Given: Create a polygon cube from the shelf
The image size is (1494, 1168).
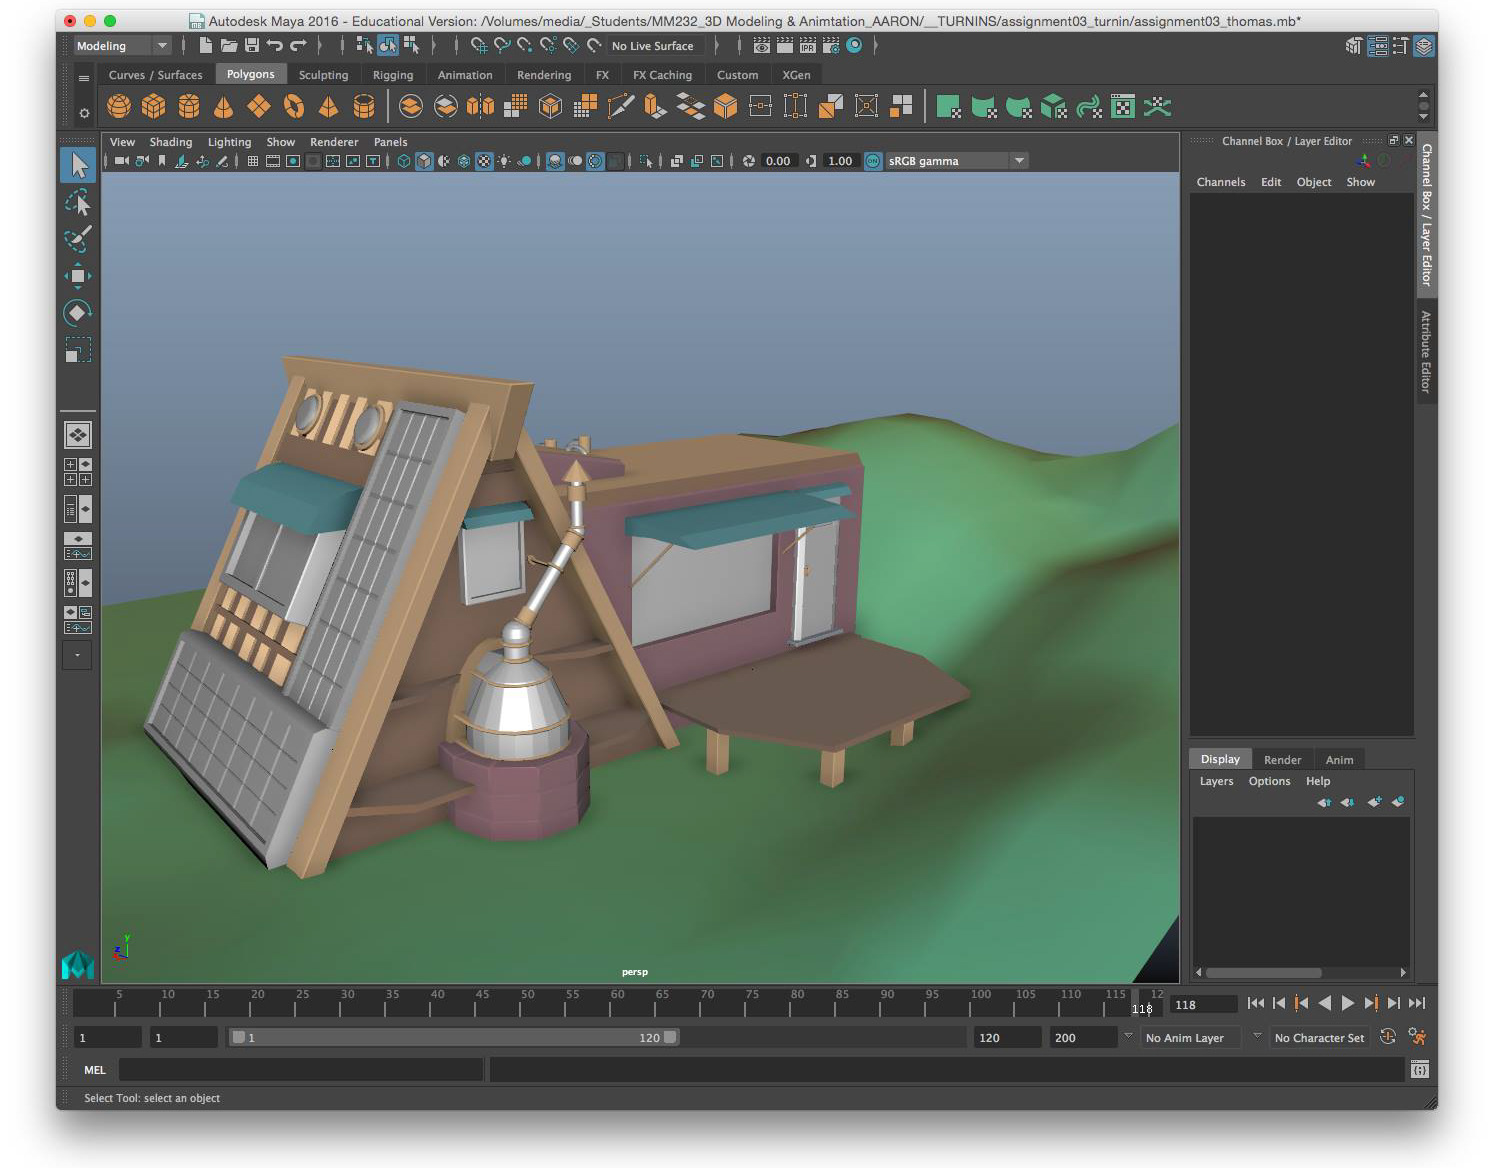Looking at the screenshot, I should pyautogui.click(x=154, y=106).
